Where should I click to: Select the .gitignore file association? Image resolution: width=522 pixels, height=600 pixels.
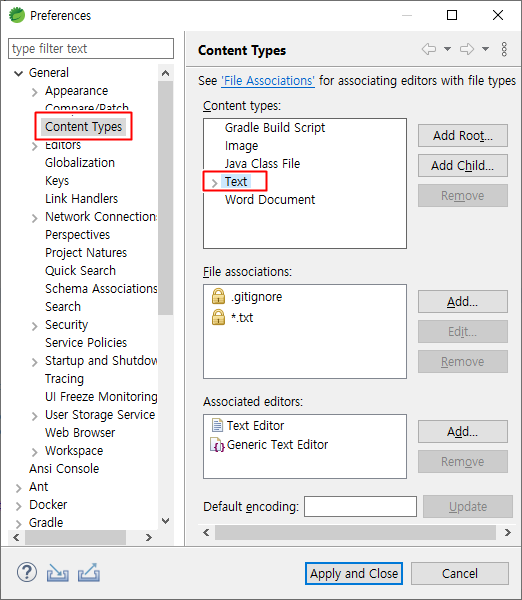click(256, 297)
